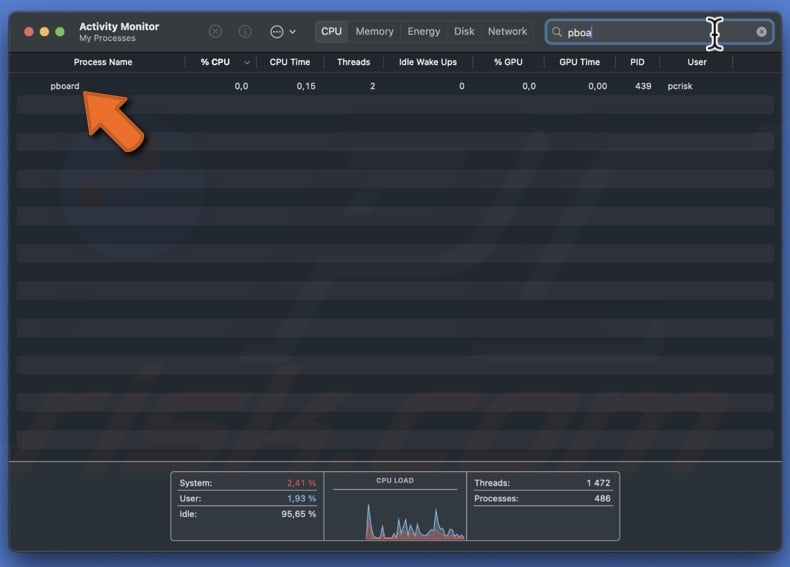Click inside the pboa search field
The image size is (790, 567).
click(x=659, y=32)
